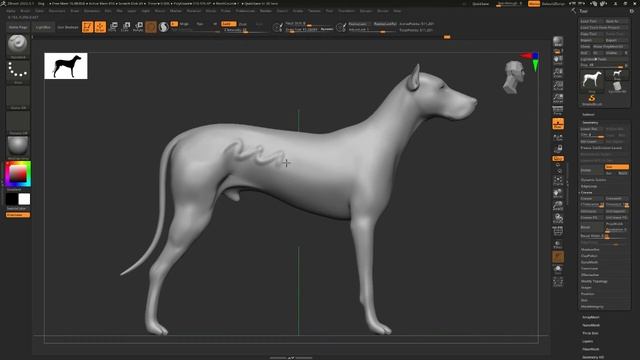Image resolution: width=640 pixels, height=360 pixels.
Task: Click the Divide button
Action: [x=592, y=169]
